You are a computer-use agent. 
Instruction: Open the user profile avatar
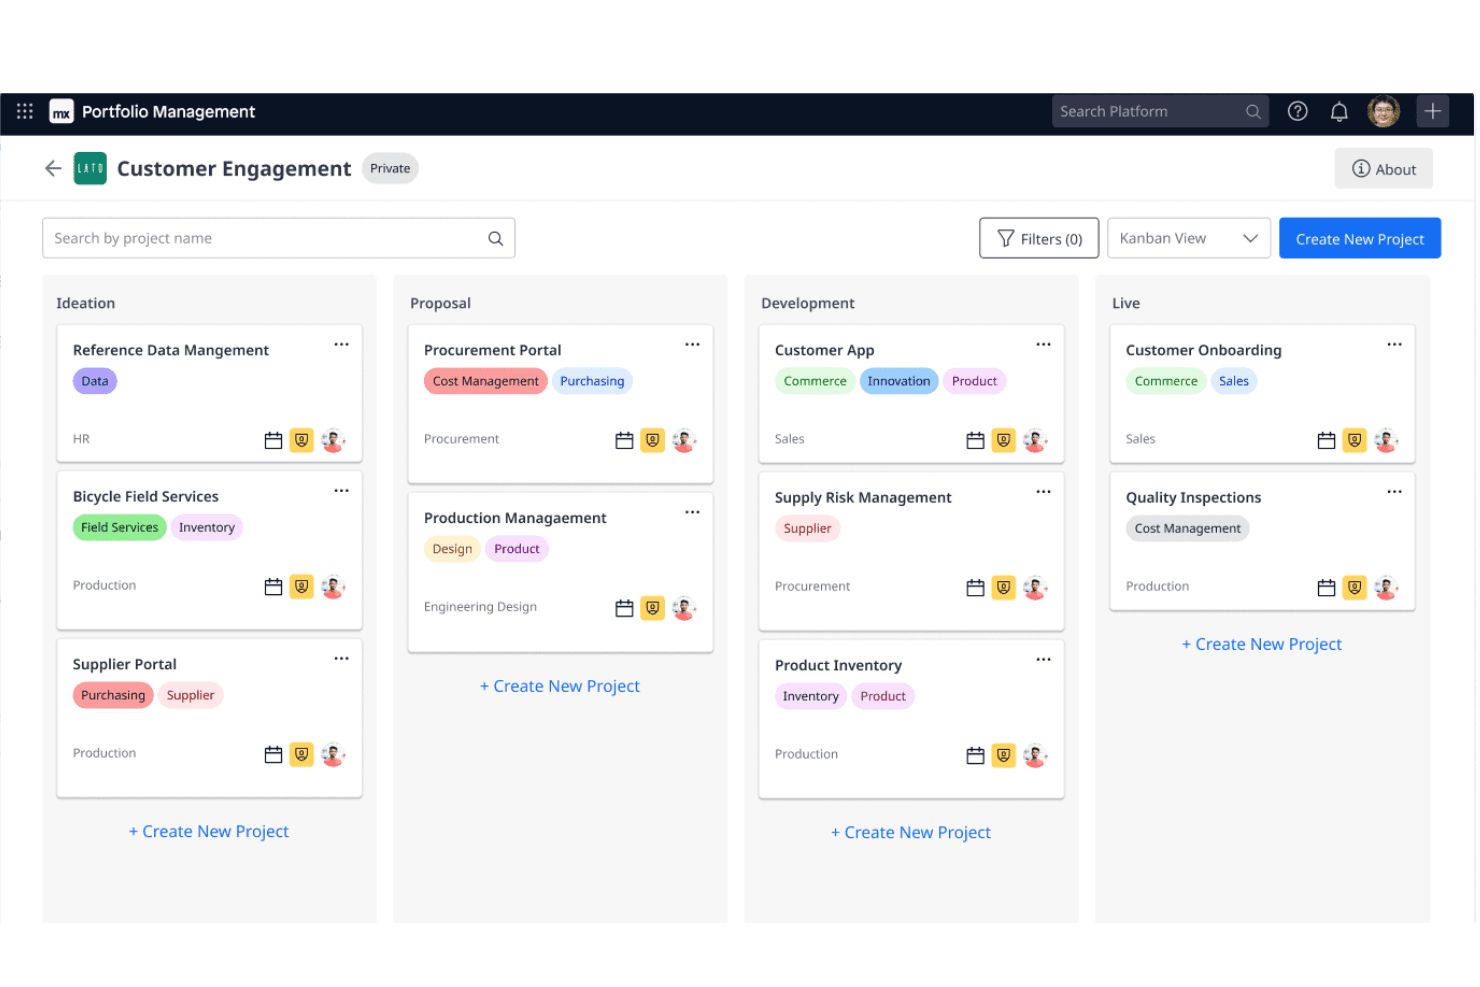[x=1384, y=111]
